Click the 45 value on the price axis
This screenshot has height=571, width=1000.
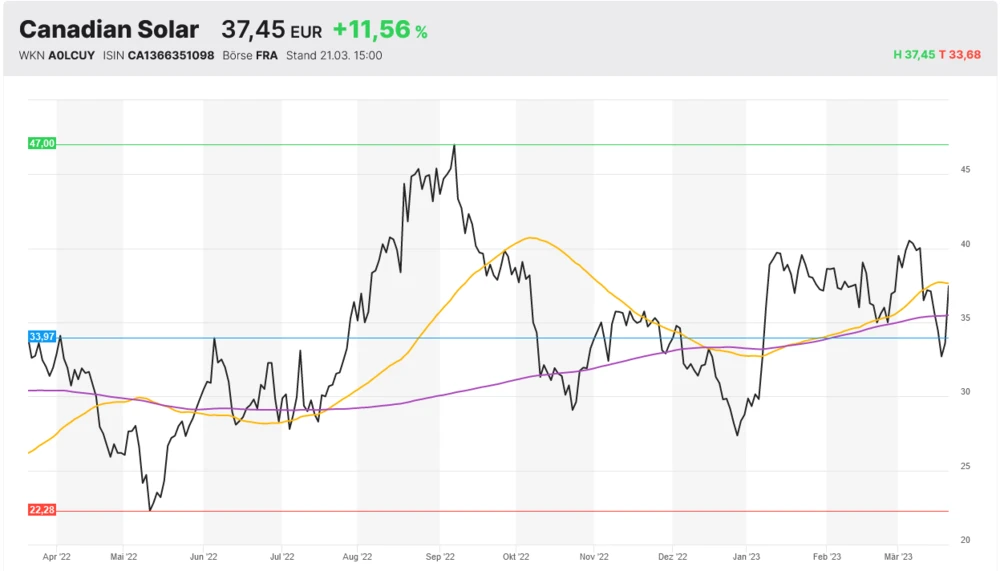coord(966,170)
